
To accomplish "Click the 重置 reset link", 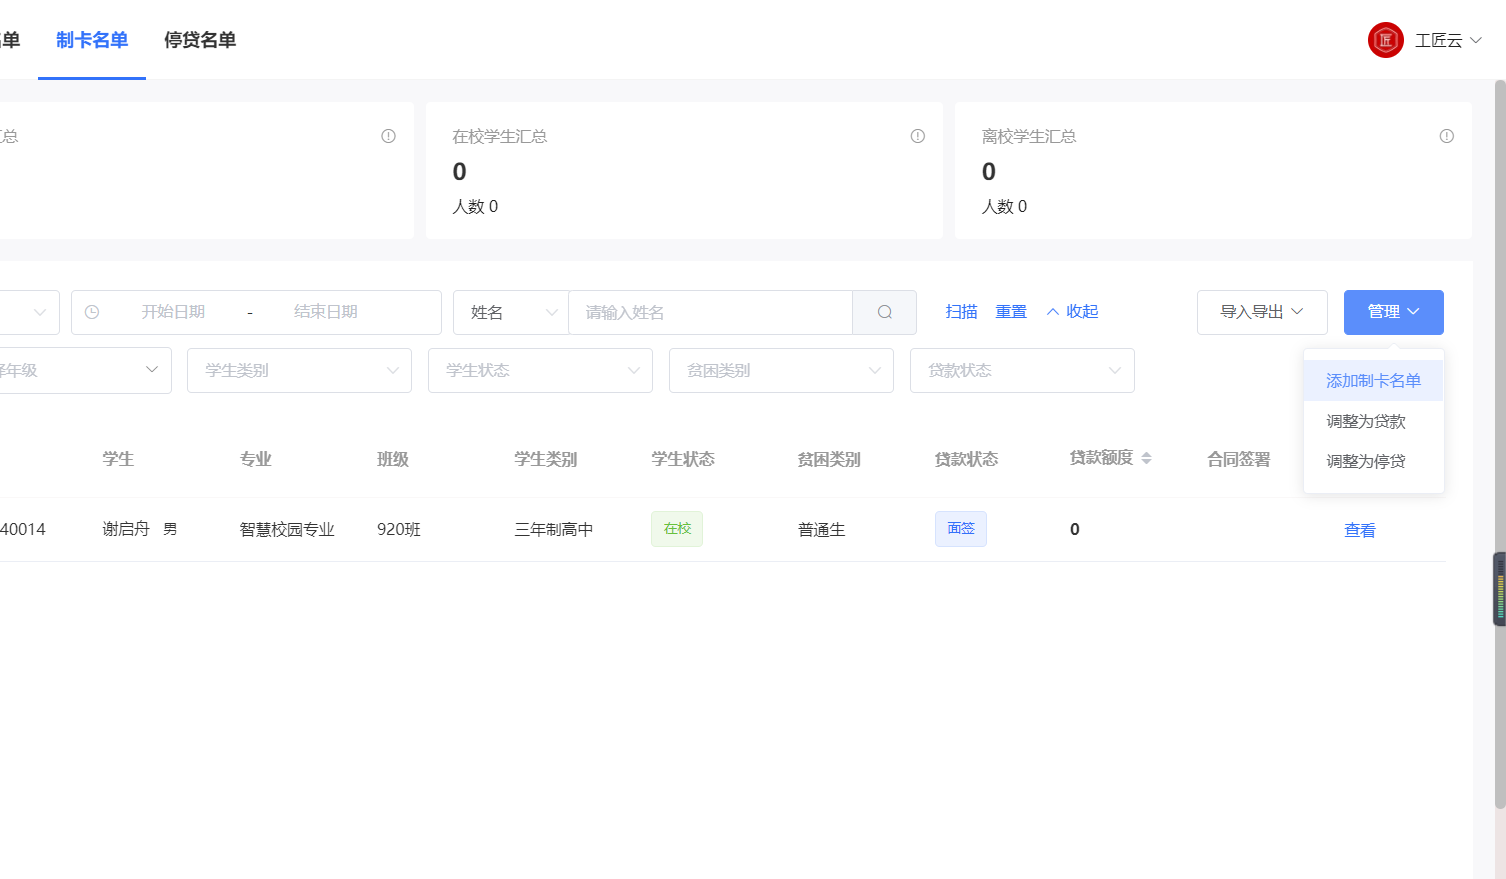I will [x=1011, y=311].
